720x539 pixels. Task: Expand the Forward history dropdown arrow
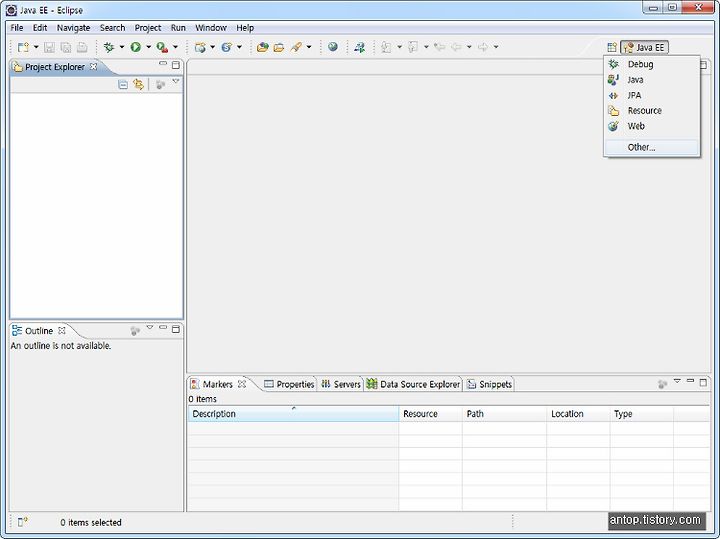coord(496,47)
